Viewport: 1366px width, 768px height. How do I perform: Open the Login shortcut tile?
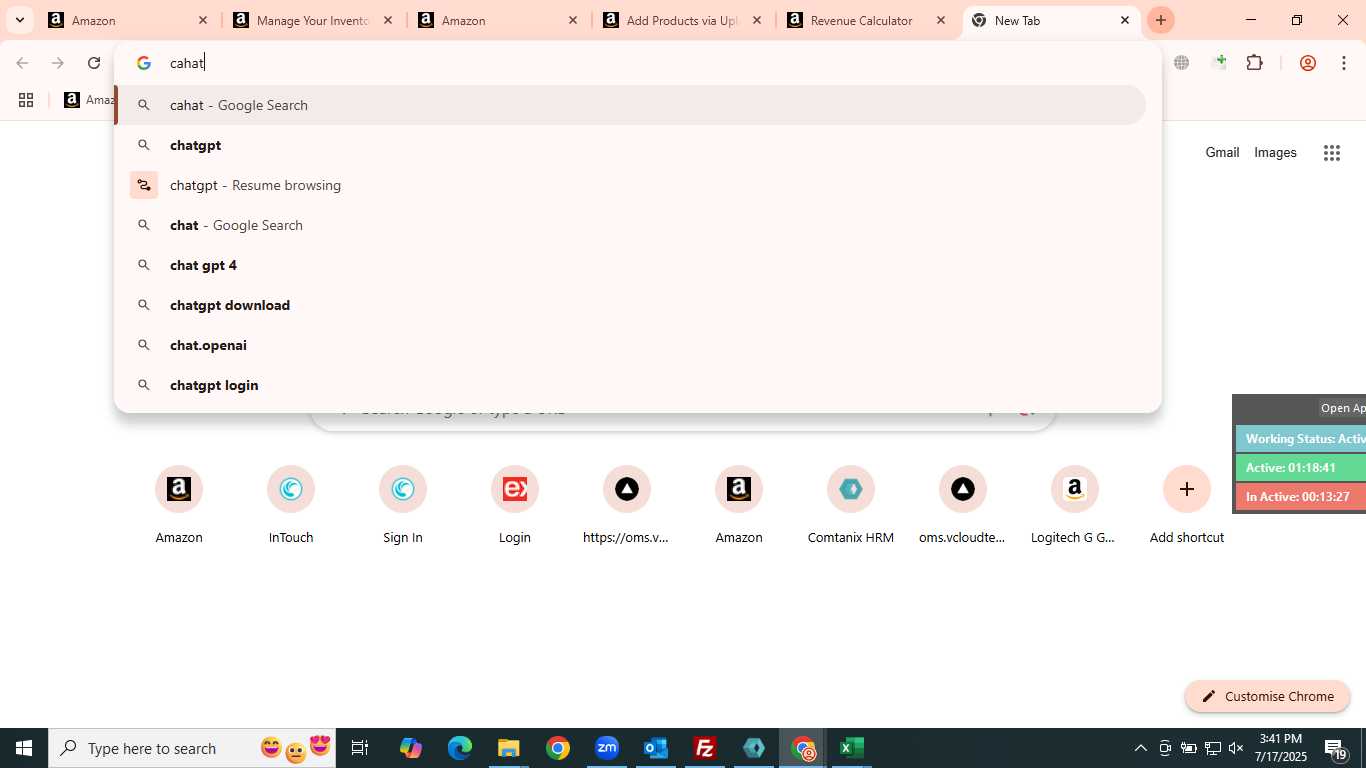pos(515,506)
